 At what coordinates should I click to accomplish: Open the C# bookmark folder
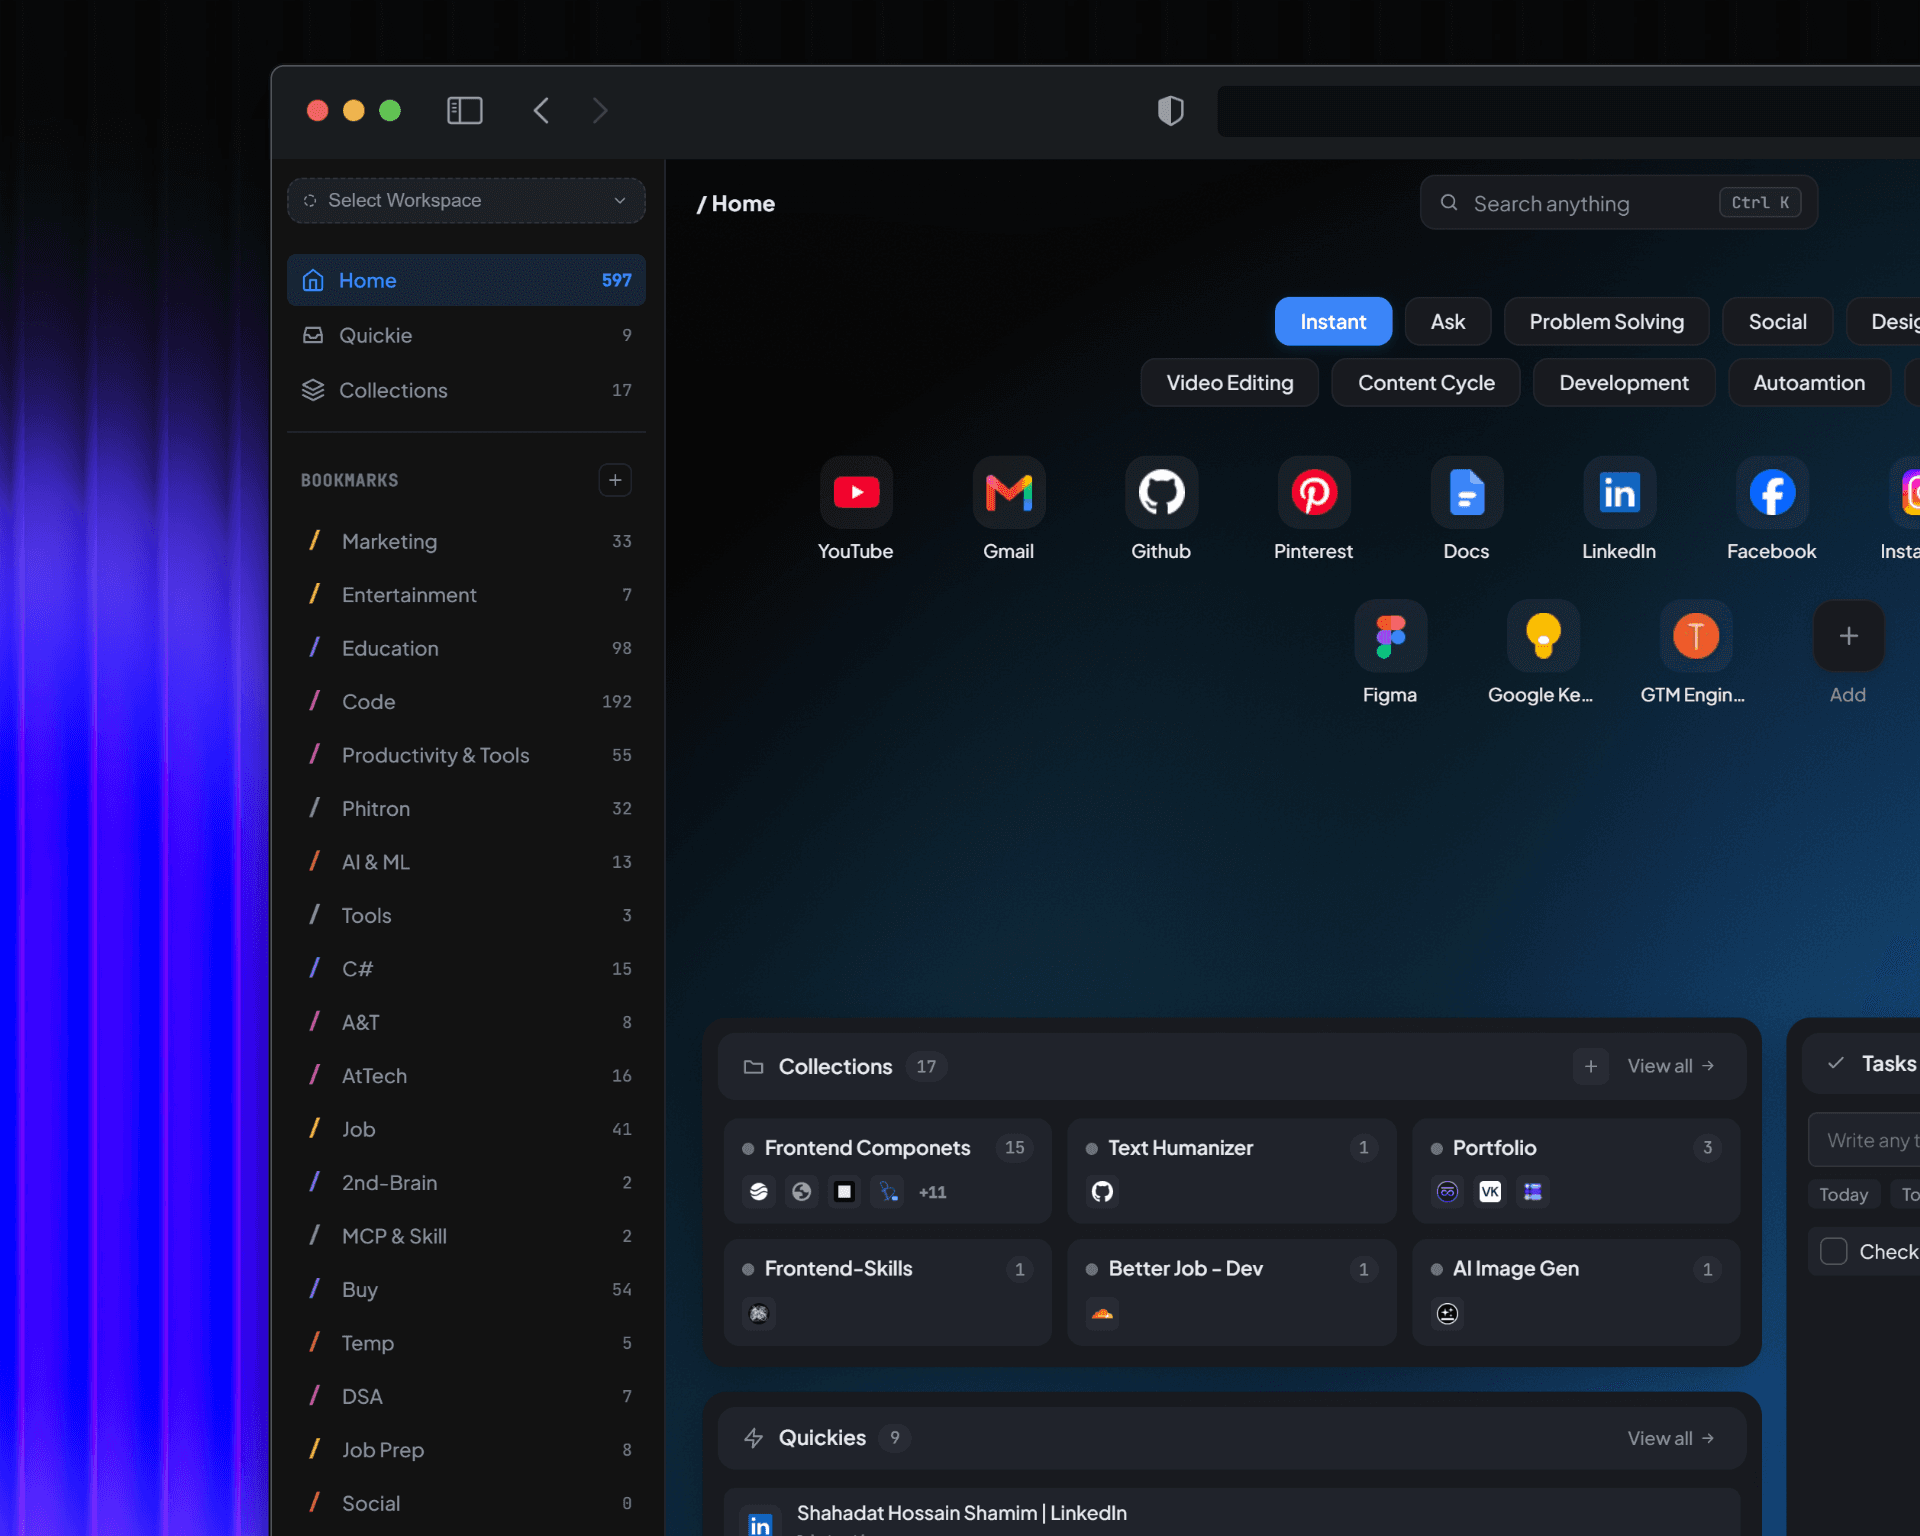466,969
